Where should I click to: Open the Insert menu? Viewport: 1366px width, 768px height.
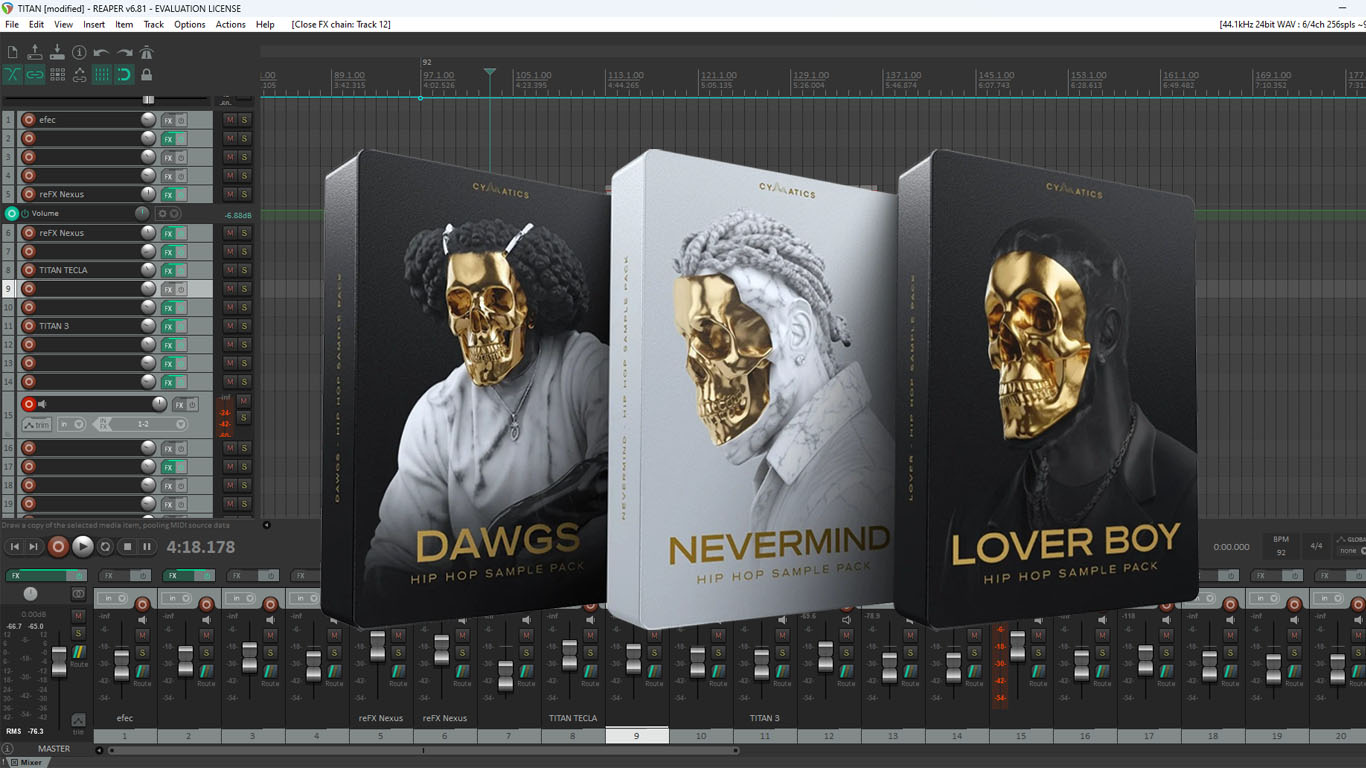(94, 24)
